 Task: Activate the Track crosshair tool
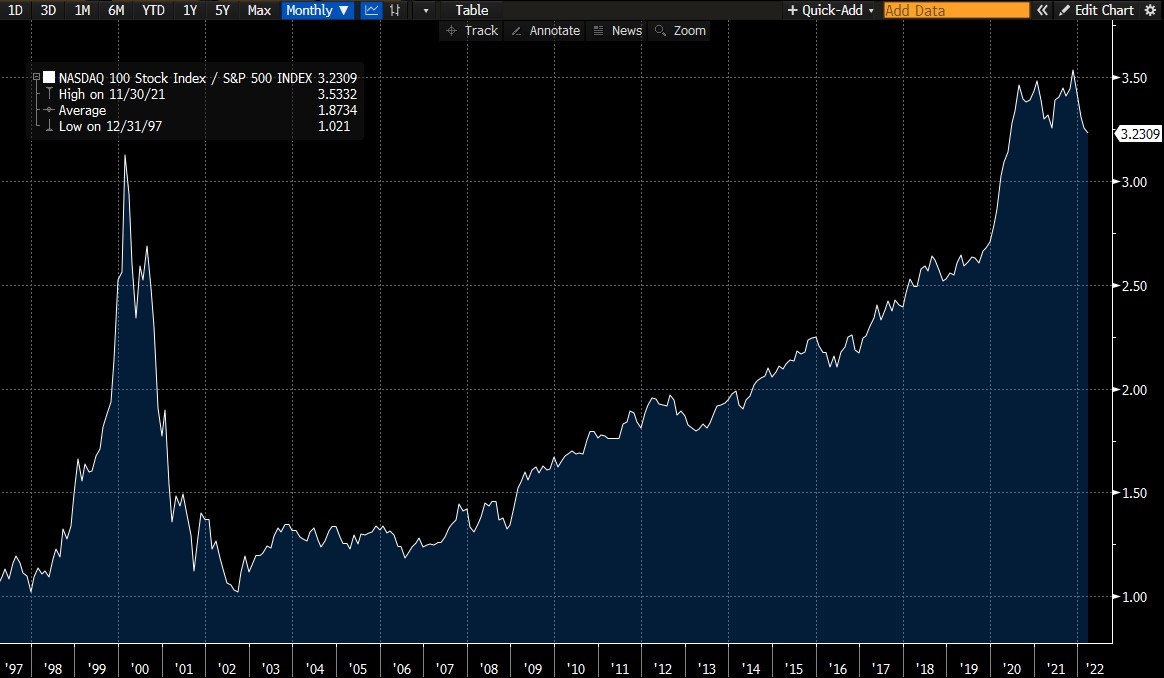click(x=471, y=31)
